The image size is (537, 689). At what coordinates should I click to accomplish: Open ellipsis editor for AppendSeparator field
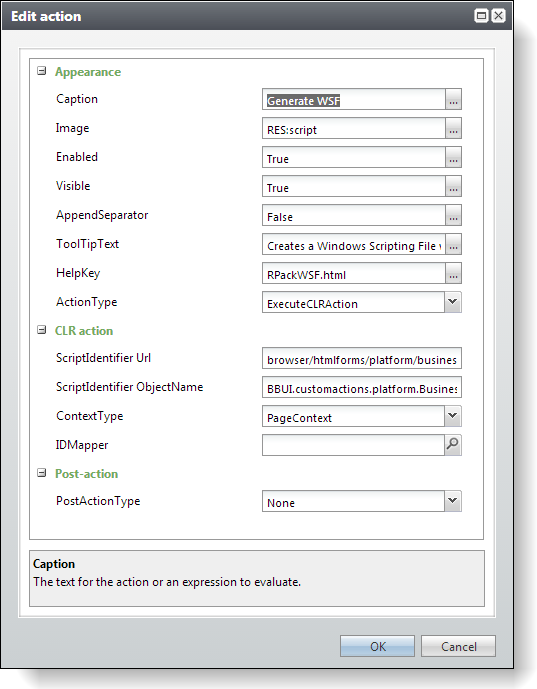click(x=453, y=216)
